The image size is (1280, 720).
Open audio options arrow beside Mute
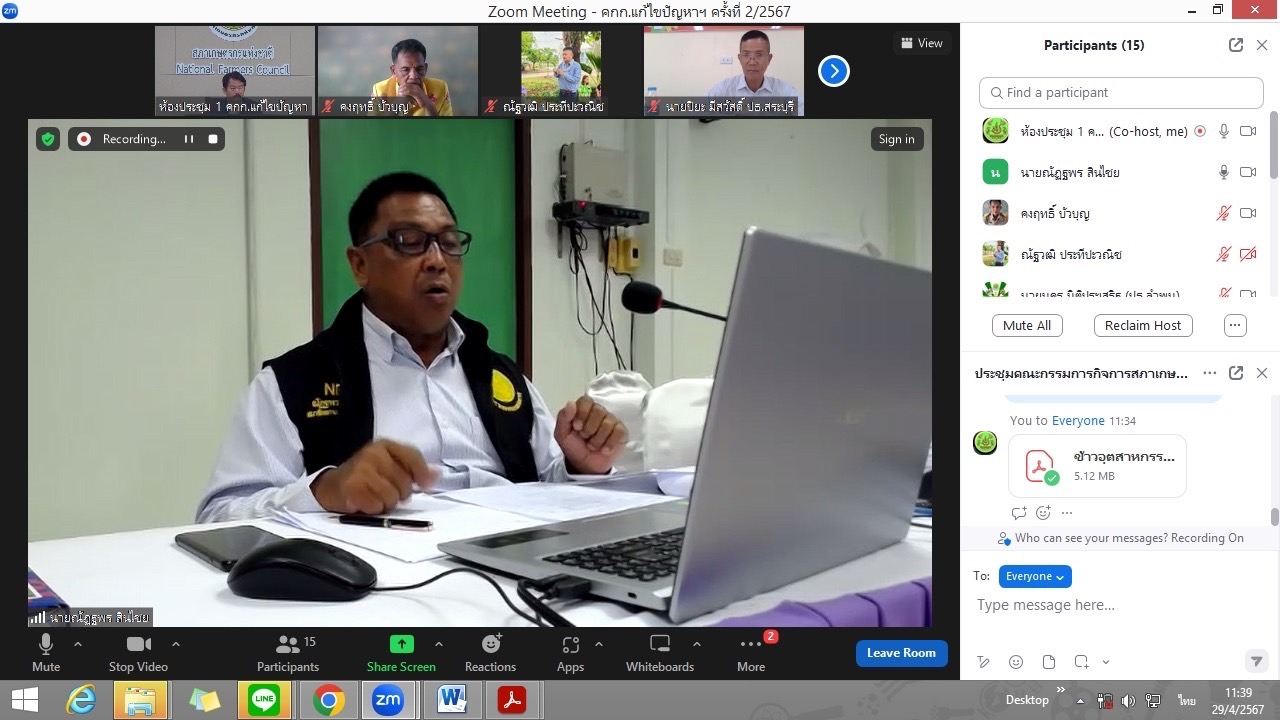(78, 644)
